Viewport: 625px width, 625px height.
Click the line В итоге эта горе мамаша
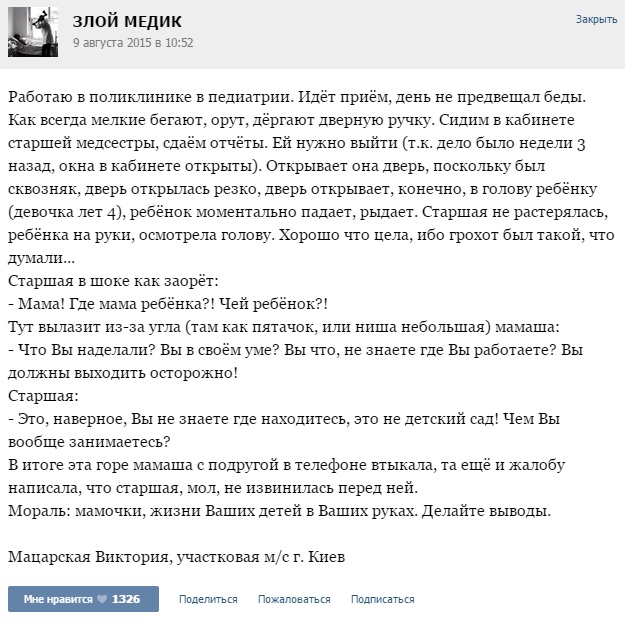pos(286,465)
